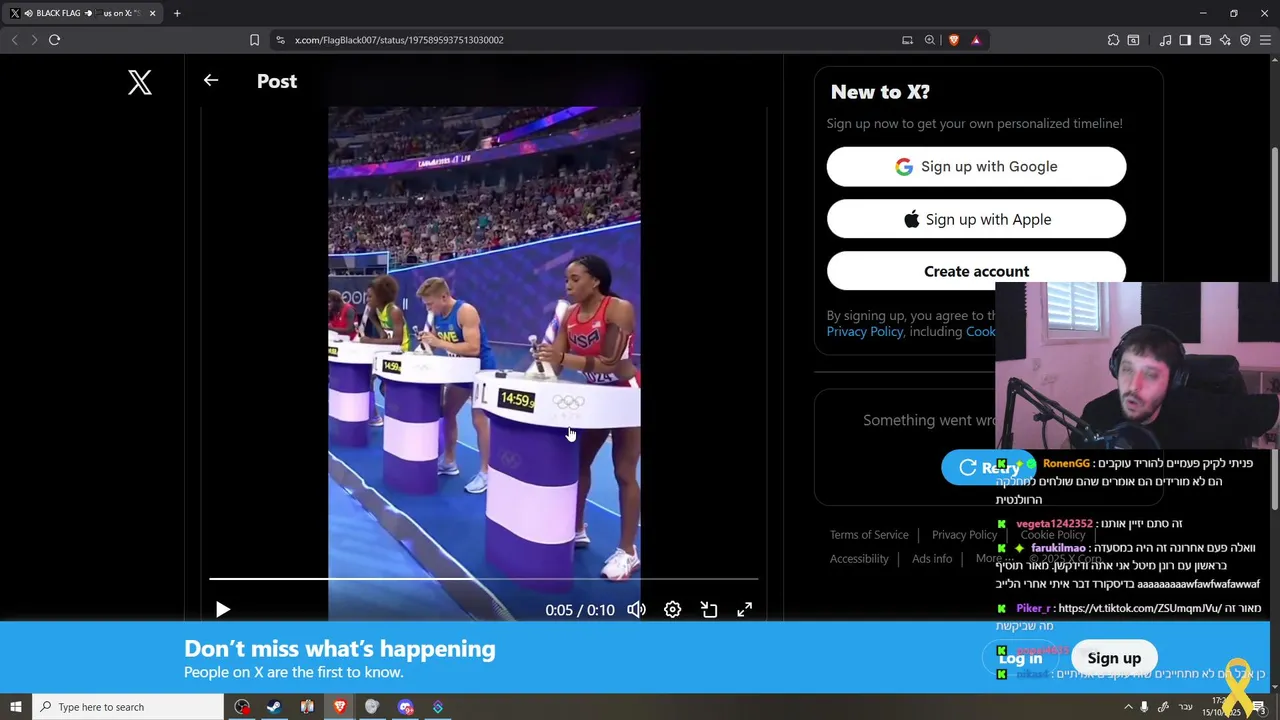Screen dimensions: 1280x720
Task: Mute the video sound
Action: point(636,609)
